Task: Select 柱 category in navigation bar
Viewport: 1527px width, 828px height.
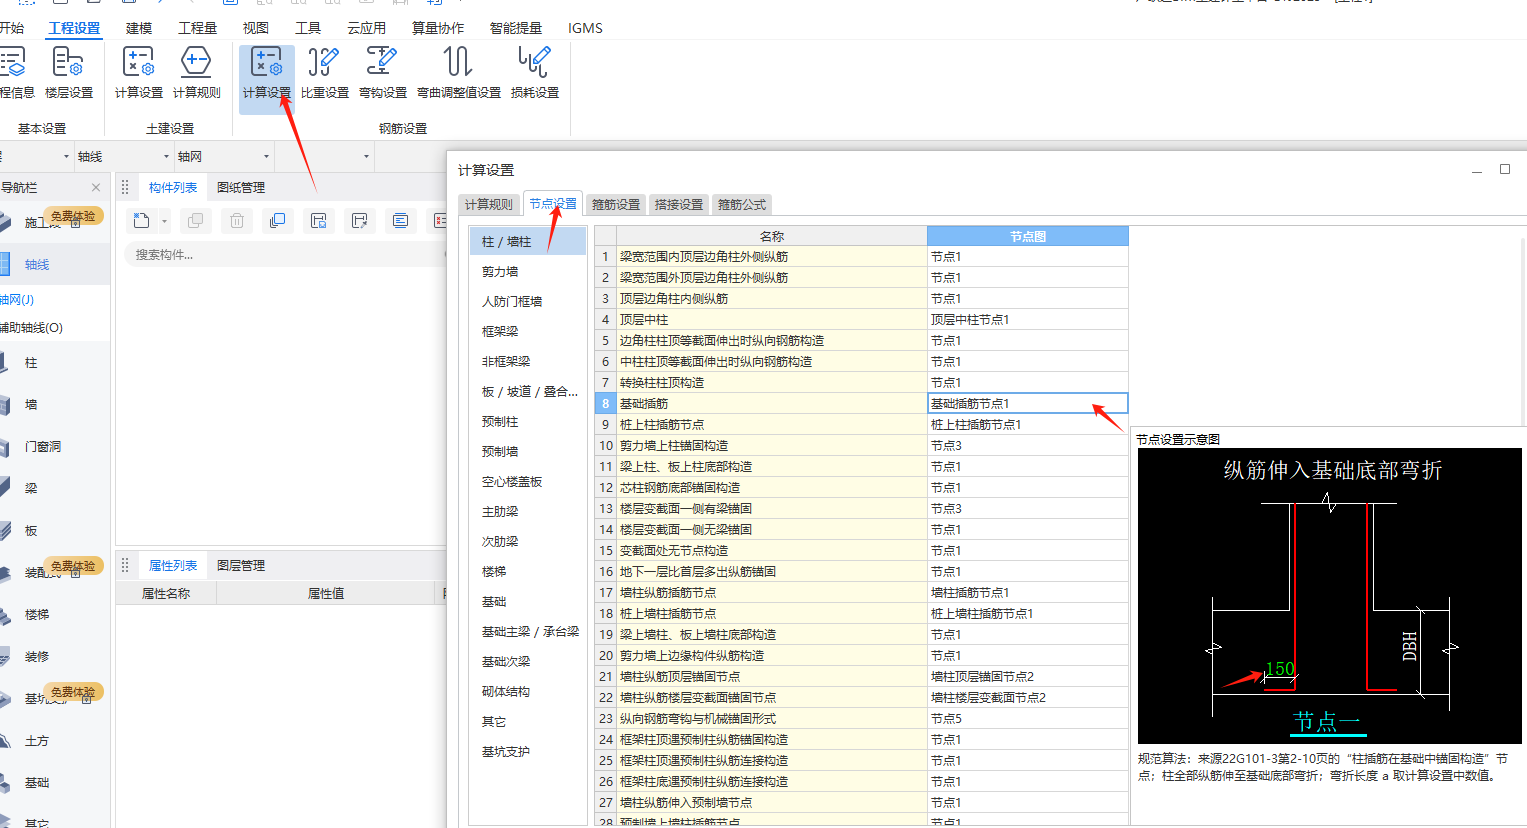Action: [x=31, y=363]
